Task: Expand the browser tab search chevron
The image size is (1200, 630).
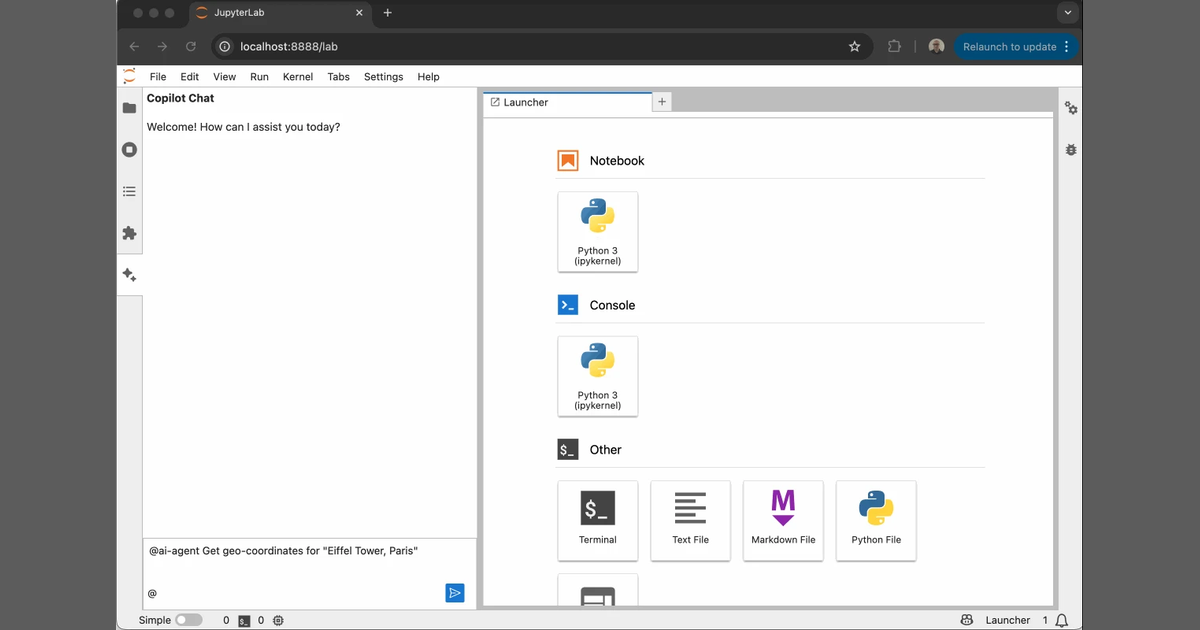Action: click(1068, 13)
